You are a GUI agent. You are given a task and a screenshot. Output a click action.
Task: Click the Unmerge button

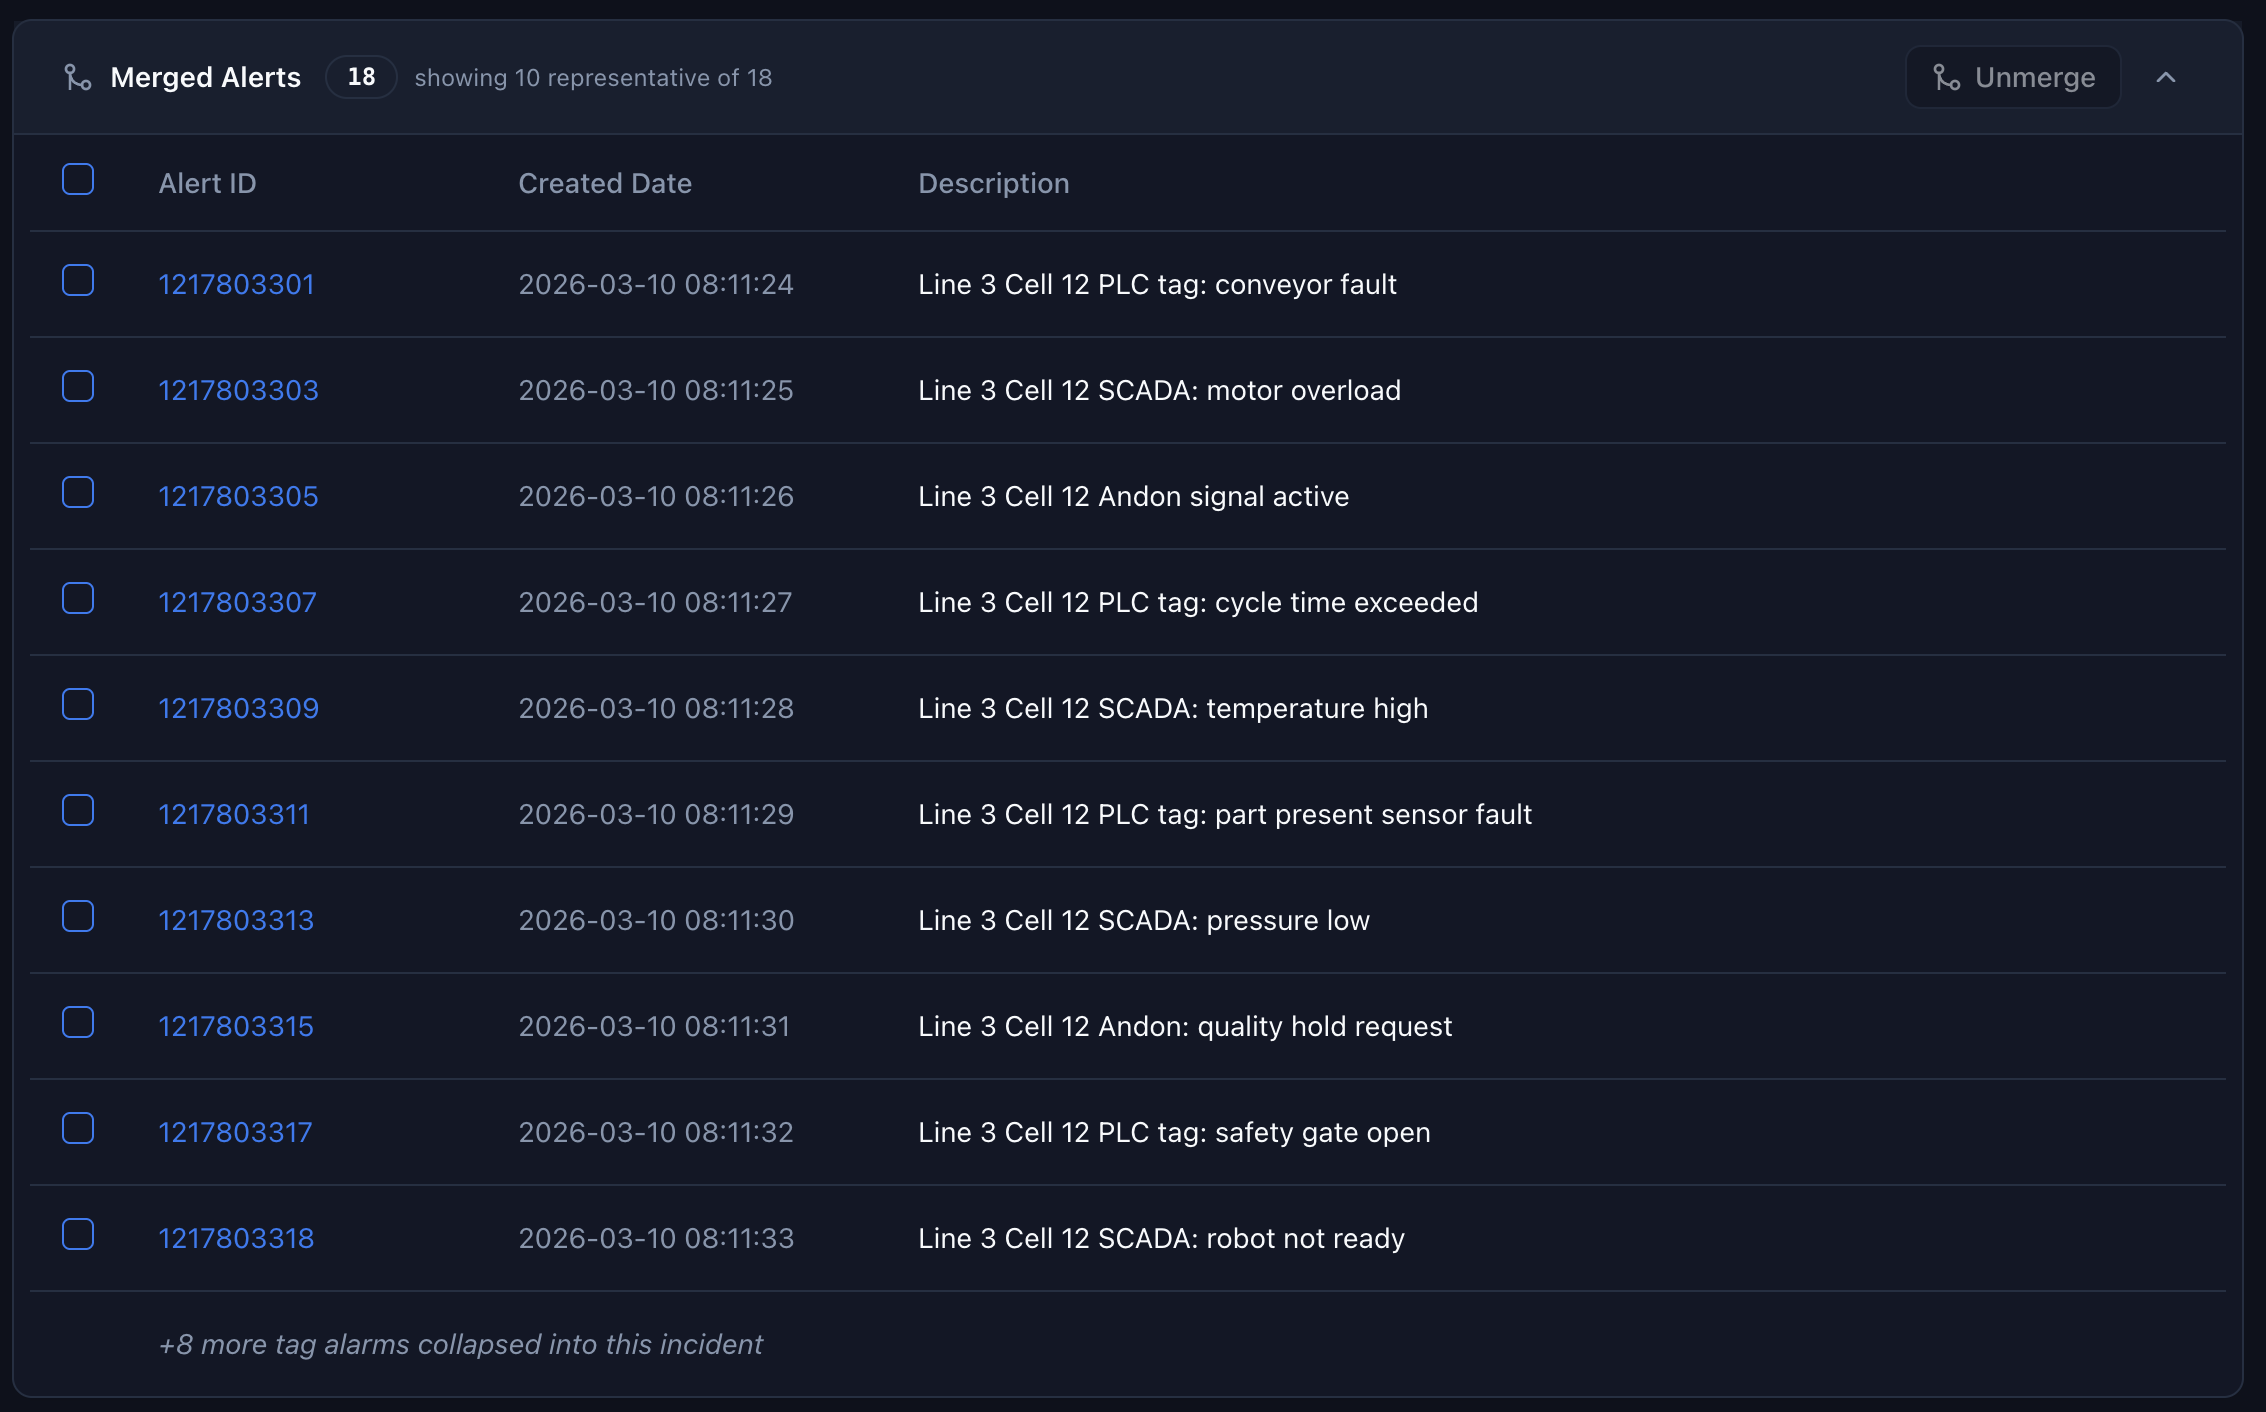(2013, 77)
